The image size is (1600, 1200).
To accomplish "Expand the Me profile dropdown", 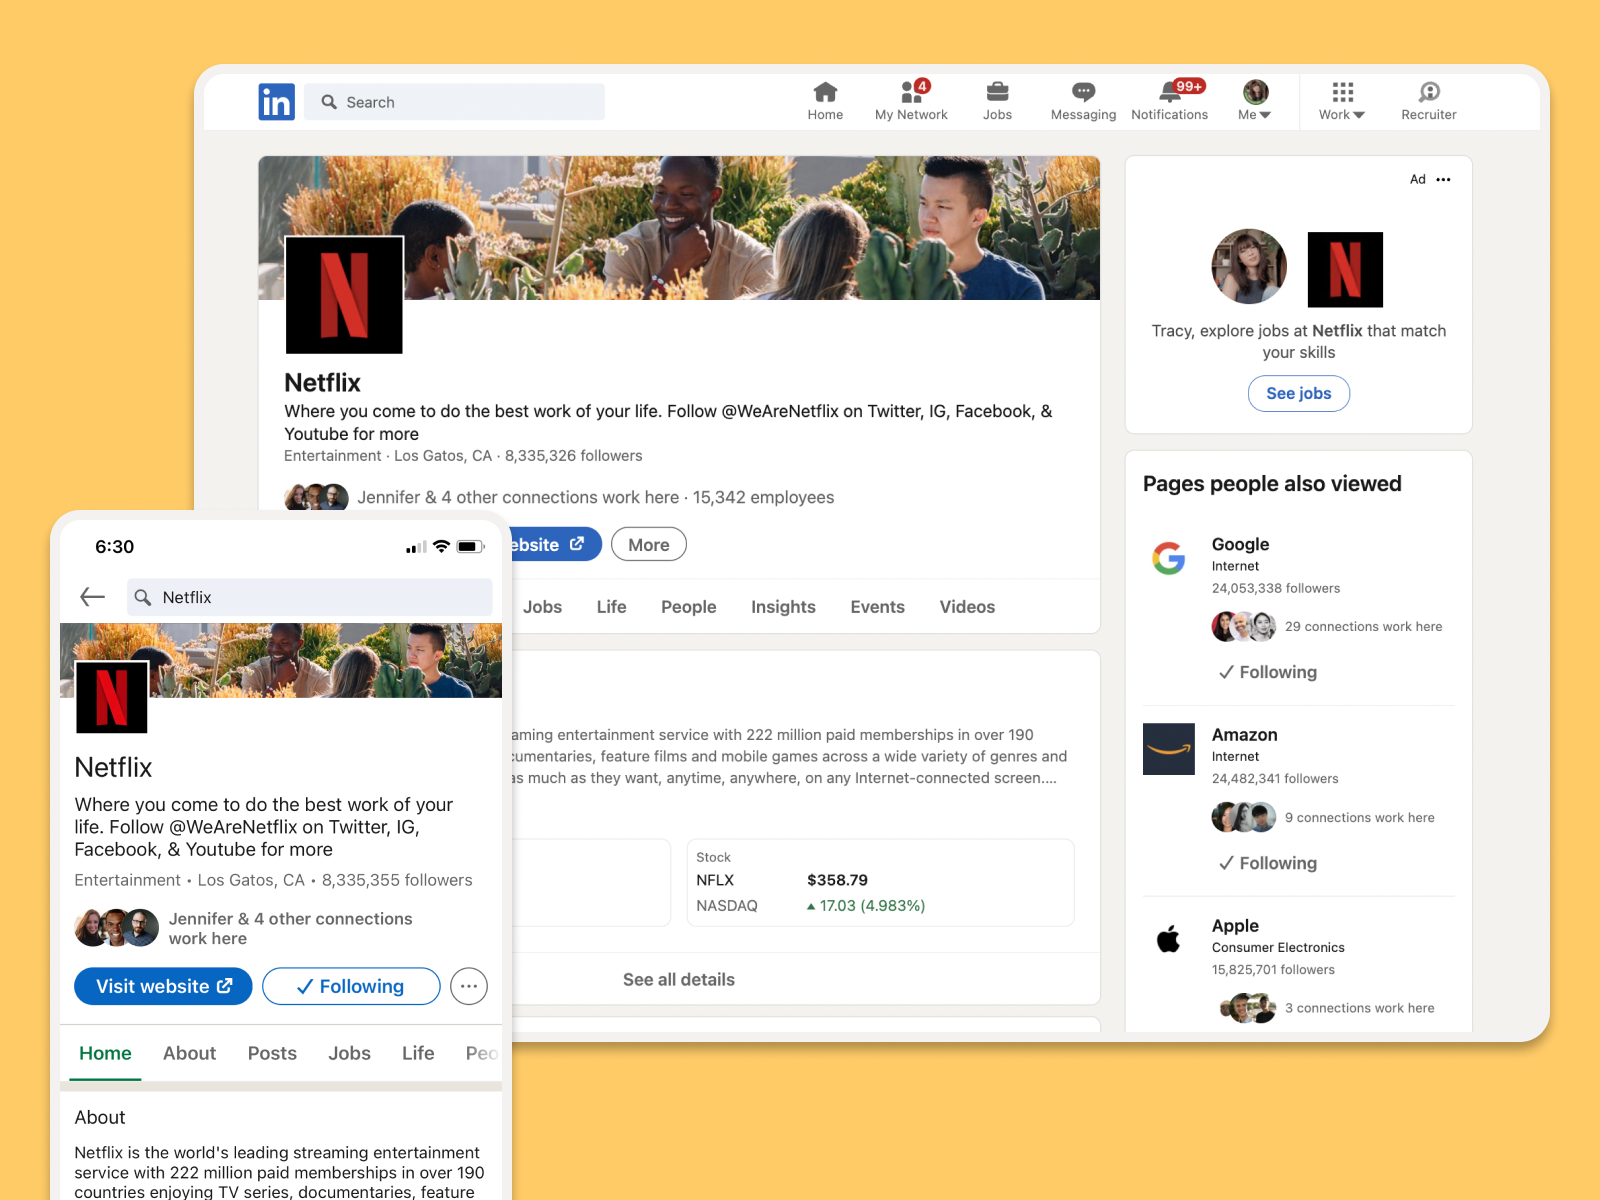I will (1255, 102).
